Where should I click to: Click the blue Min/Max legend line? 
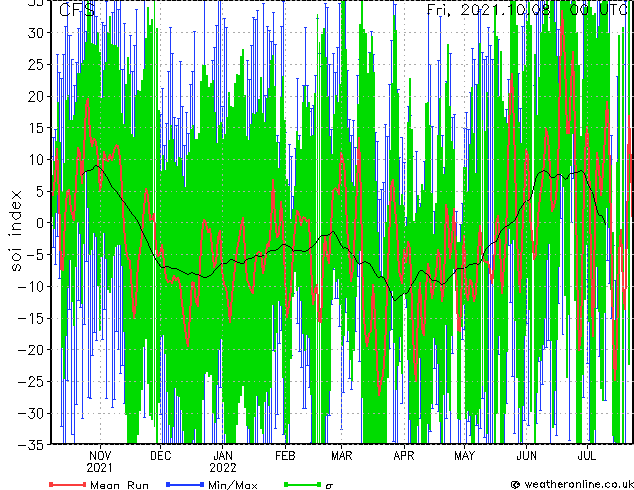[x=185, y=484]
